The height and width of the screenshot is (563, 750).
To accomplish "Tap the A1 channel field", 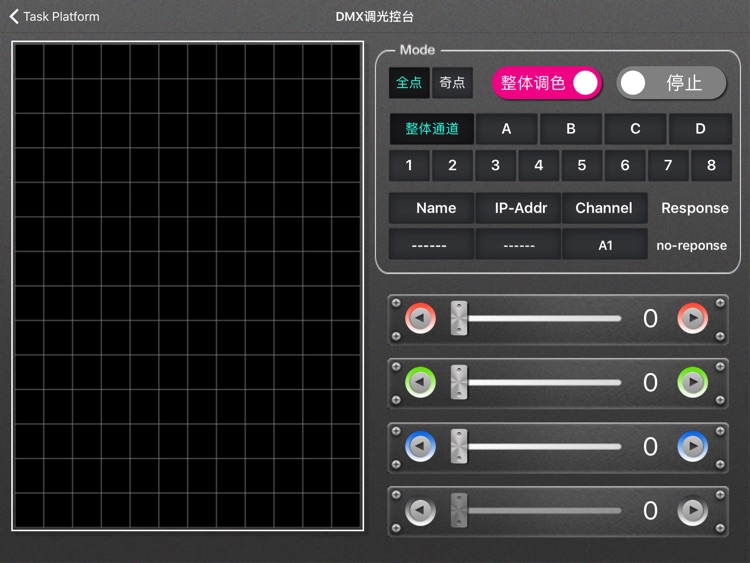I will (x=605, y=245).
